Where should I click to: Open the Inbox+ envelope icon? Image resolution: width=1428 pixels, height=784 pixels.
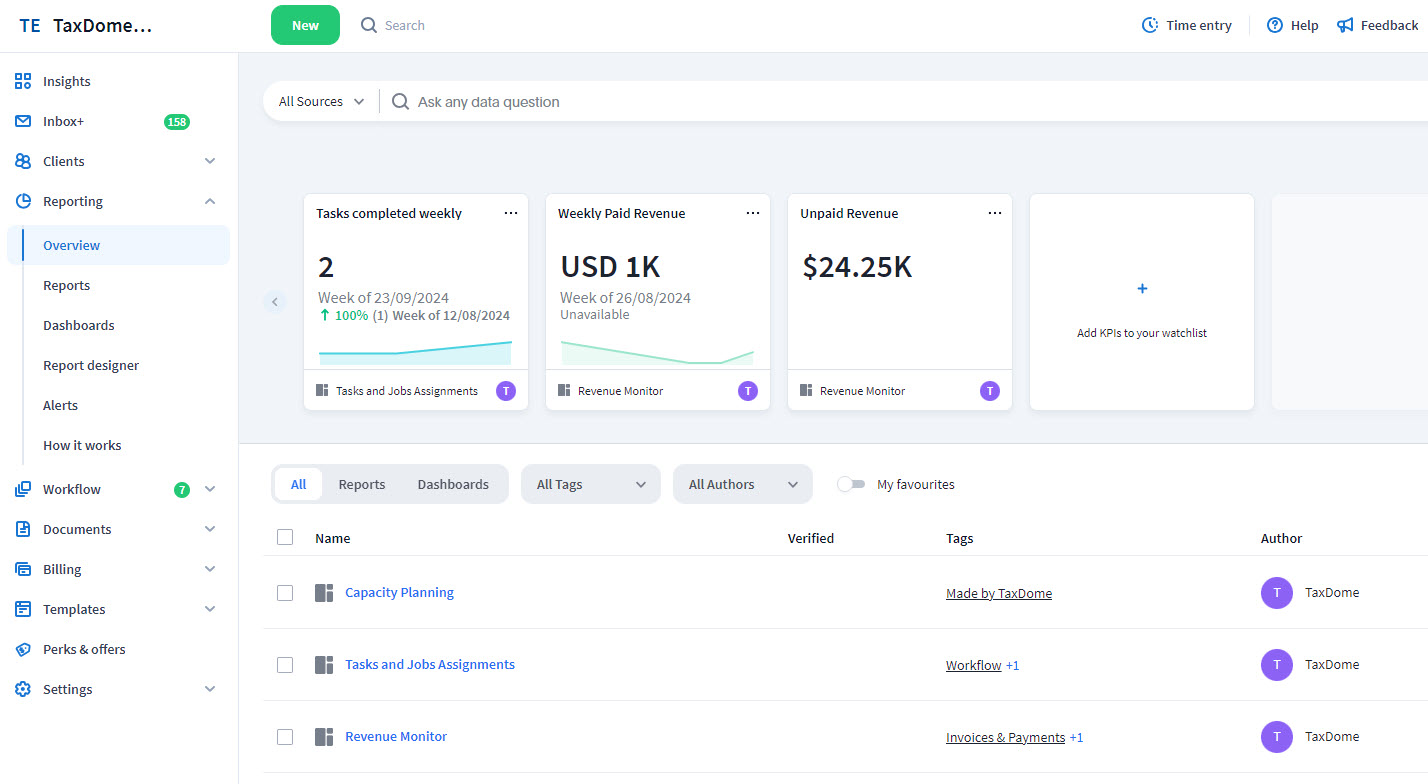click(23, 121)
